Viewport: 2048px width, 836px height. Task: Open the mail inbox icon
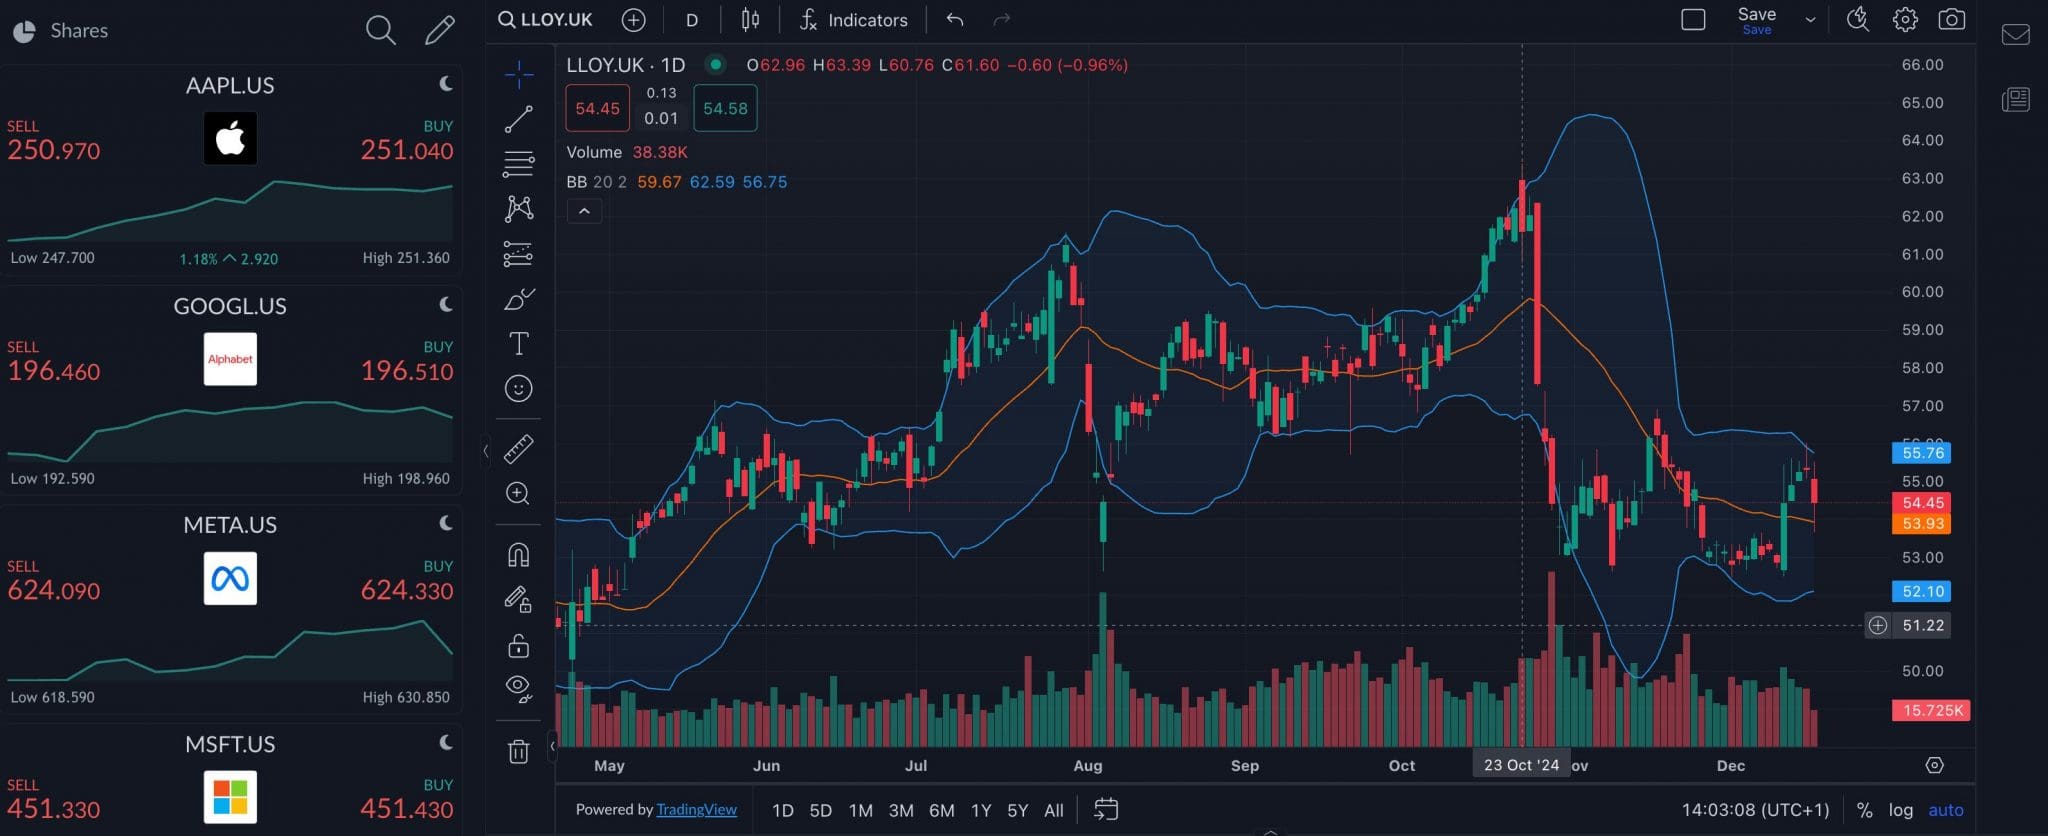(2015, 35)
